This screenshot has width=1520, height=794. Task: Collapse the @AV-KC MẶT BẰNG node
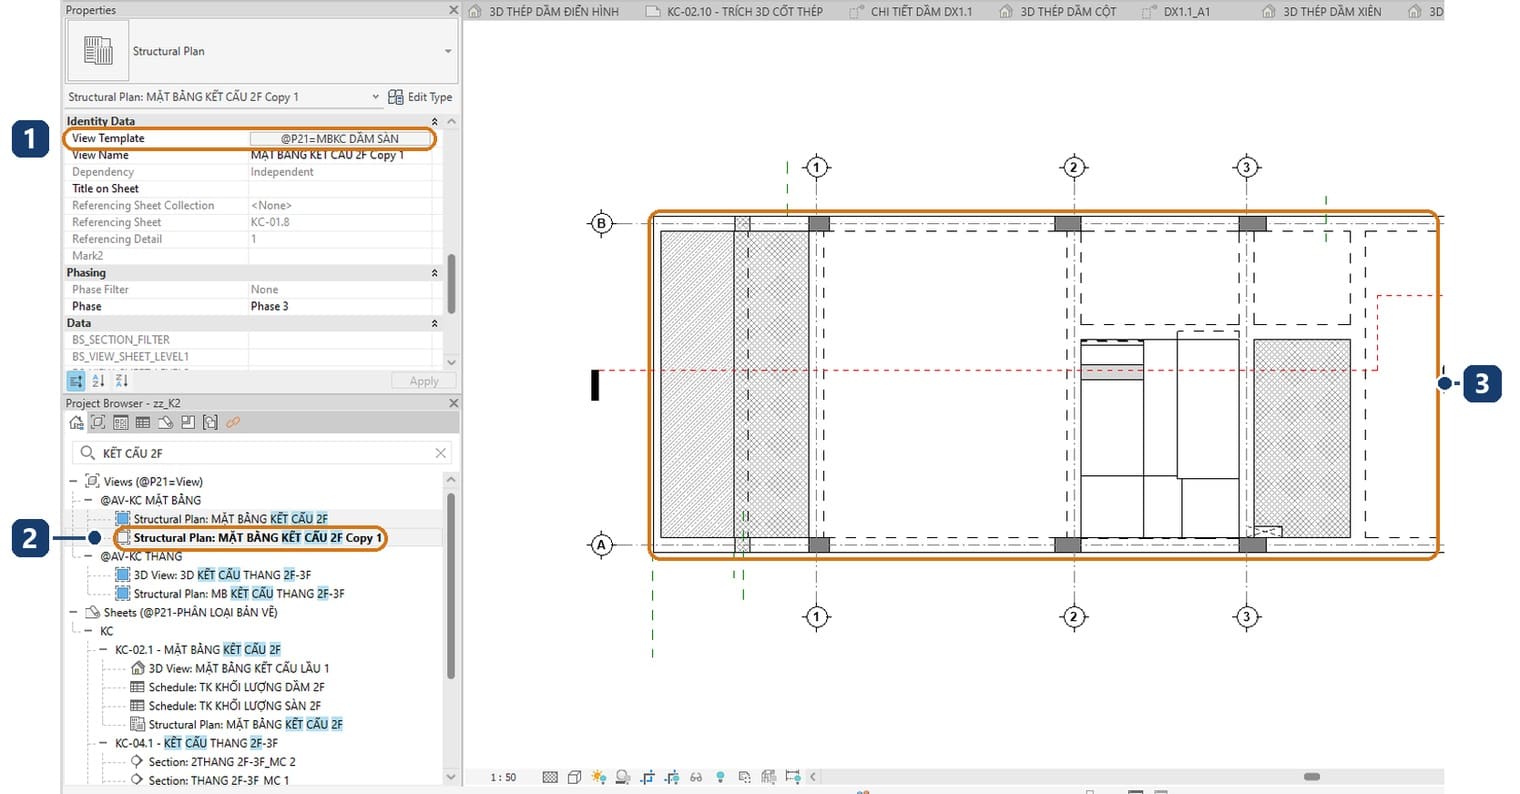(x=88, y=500)
